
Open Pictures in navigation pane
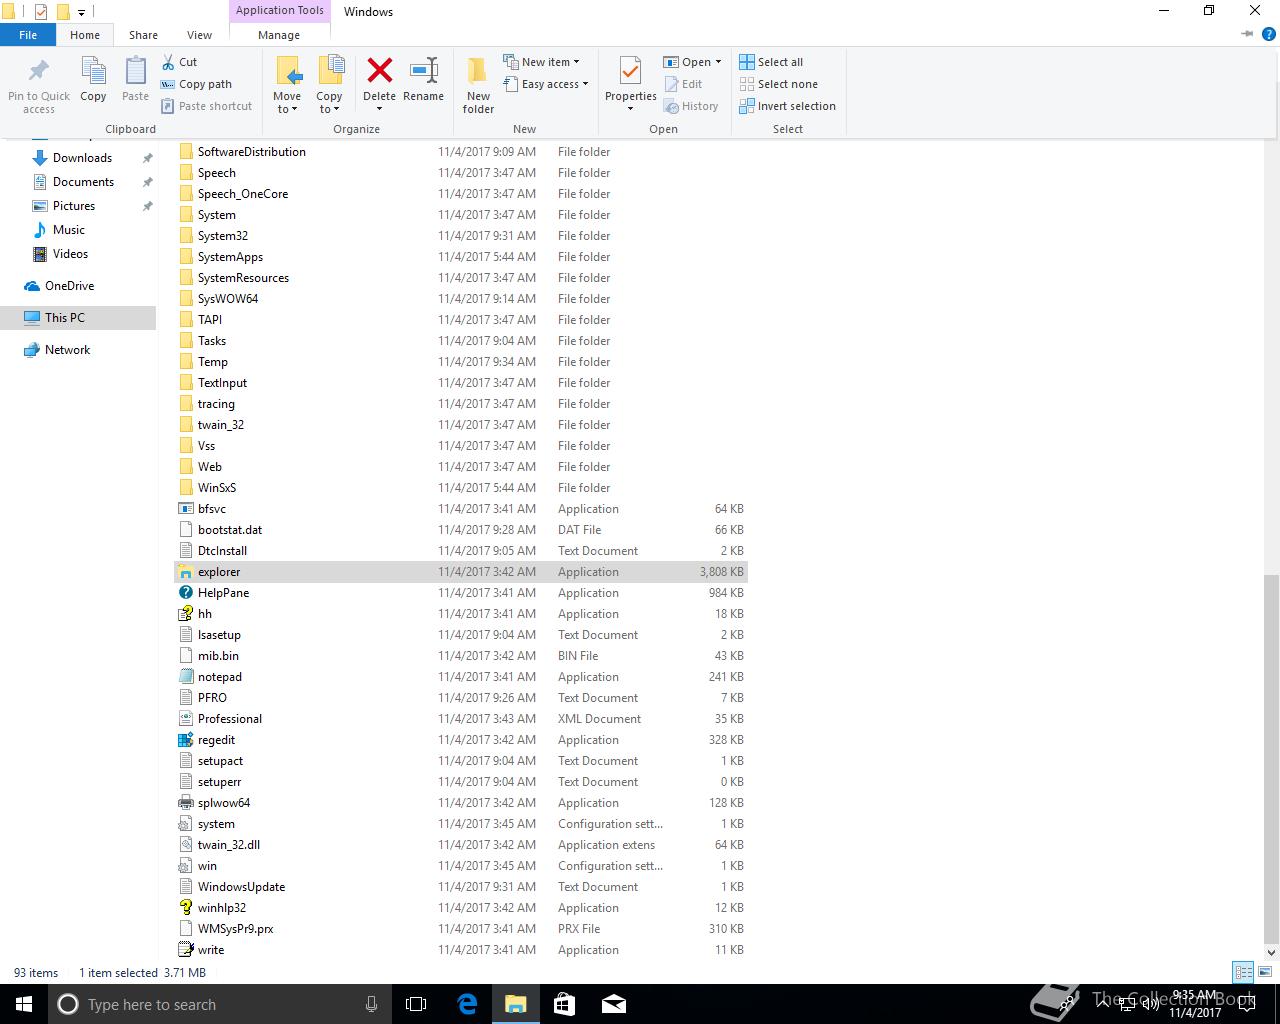[74, 206]
